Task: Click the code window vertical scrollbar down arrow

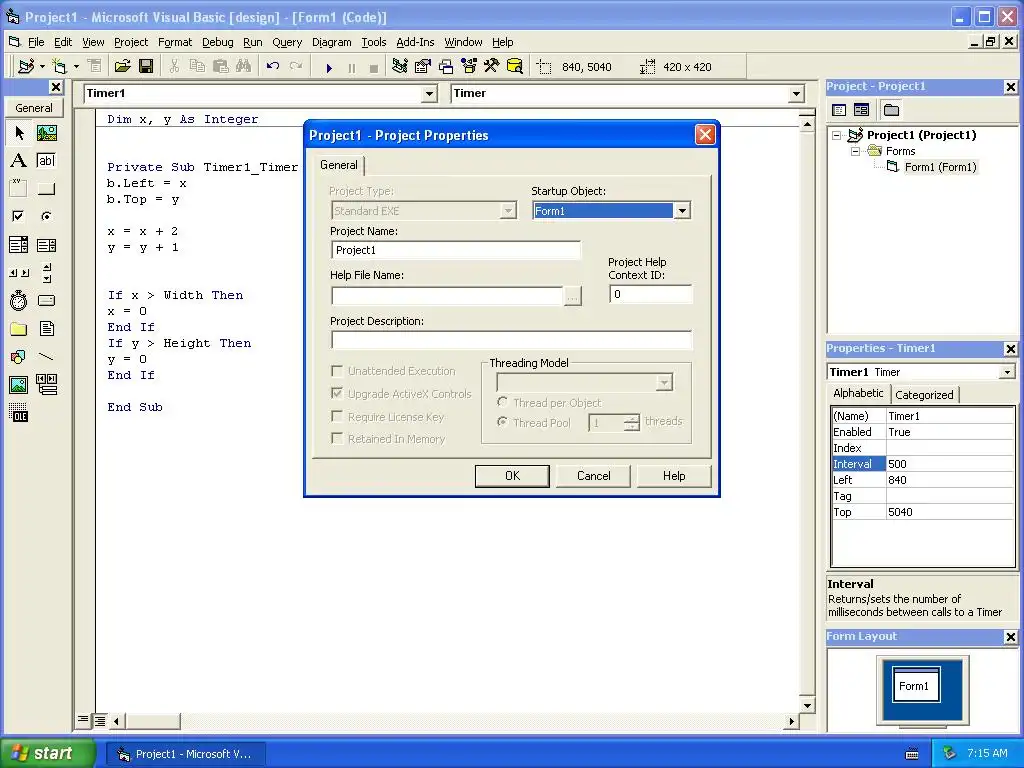Action: pyautogui.click(x=807, y=705)
